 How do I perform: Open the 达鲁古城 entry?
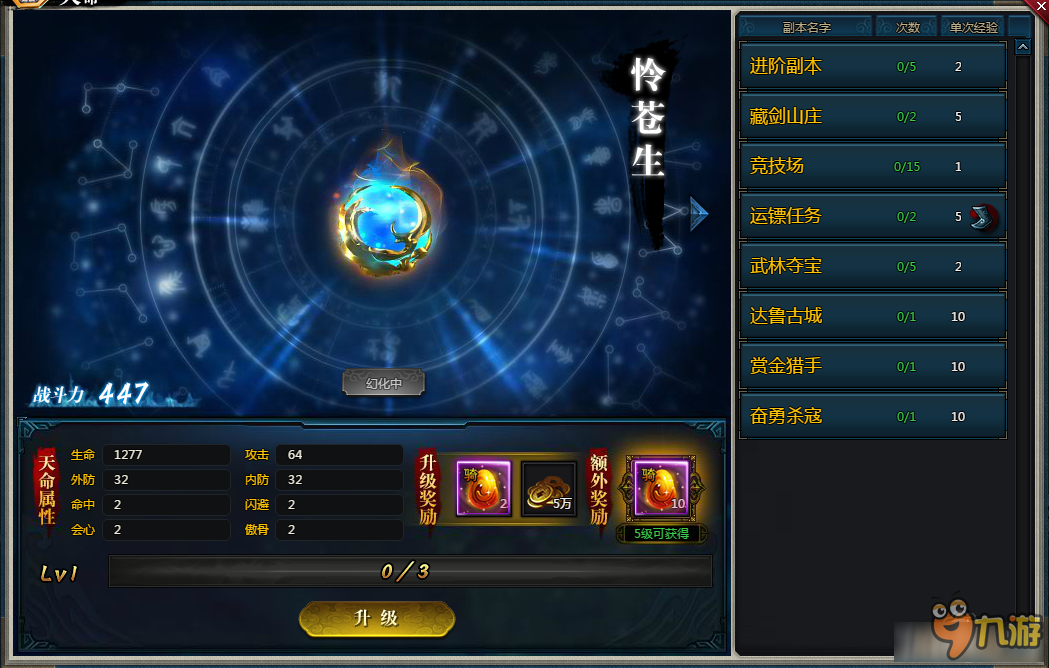872,316
